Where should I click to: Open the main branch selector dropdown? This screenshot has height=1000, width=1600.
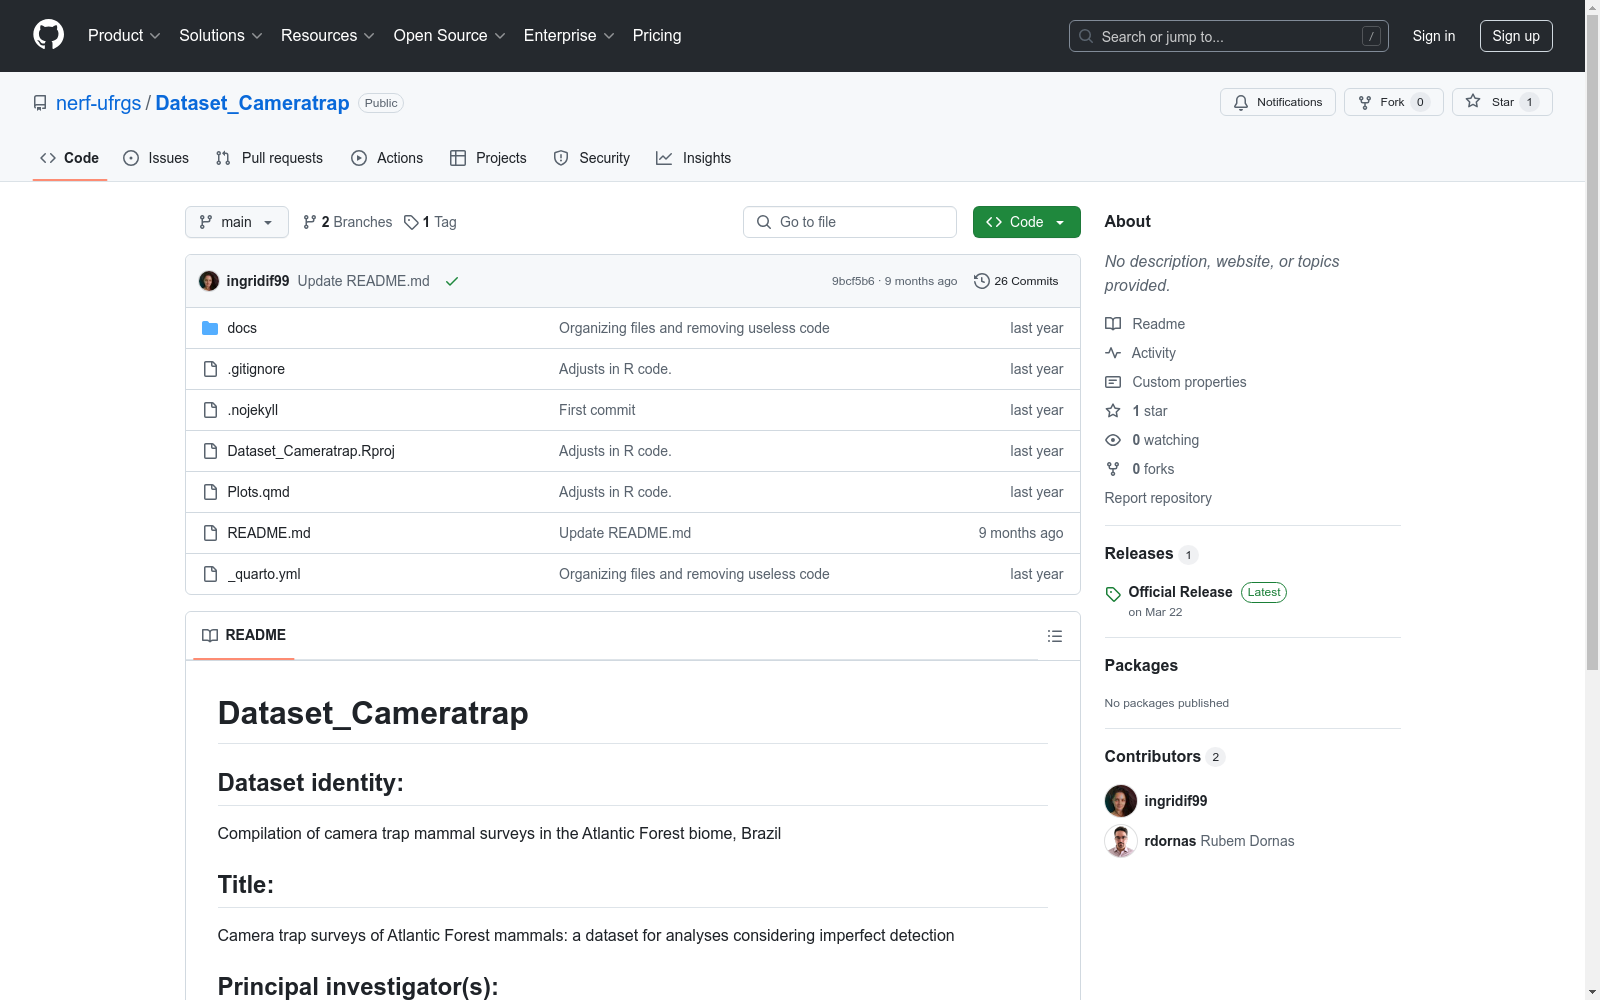[x=237, y=222]
